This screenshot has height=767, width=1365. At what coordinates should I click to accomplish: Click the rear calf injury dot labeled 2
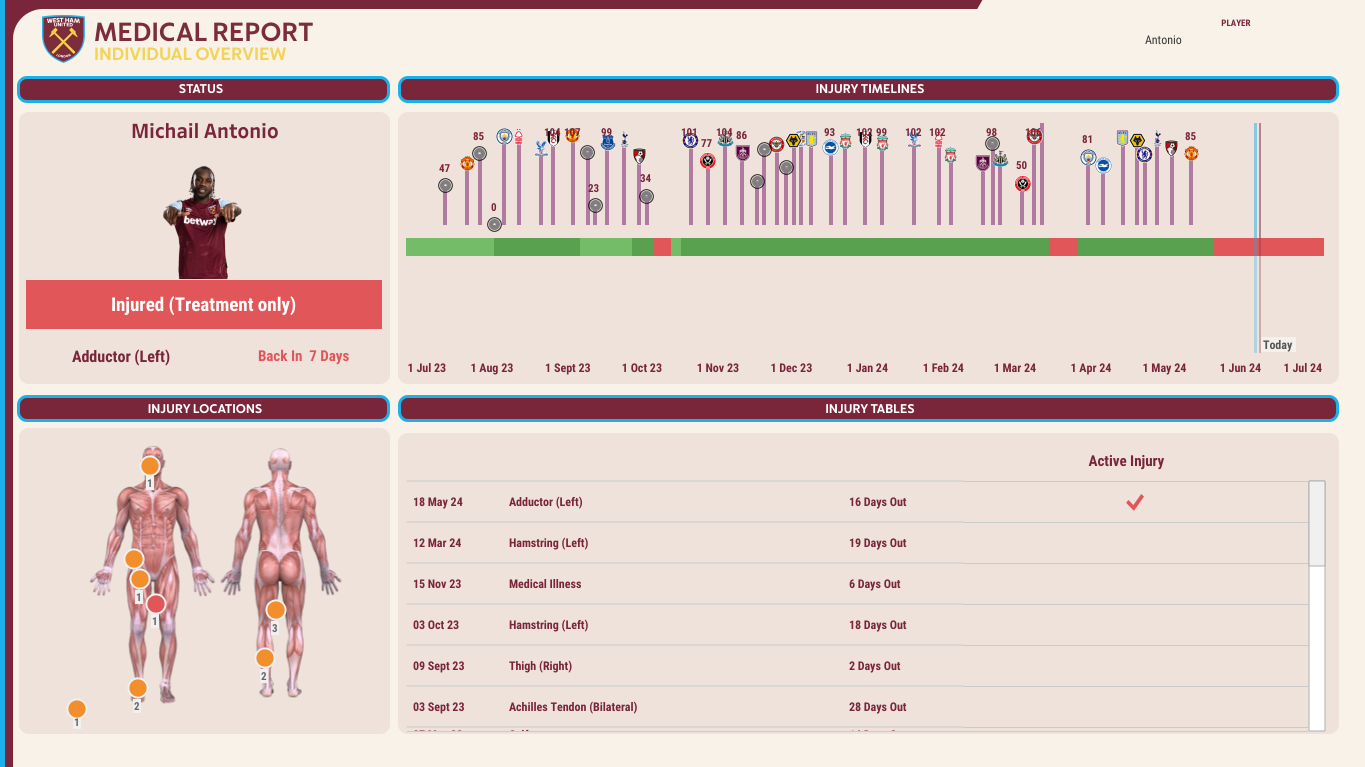[265, 658]
